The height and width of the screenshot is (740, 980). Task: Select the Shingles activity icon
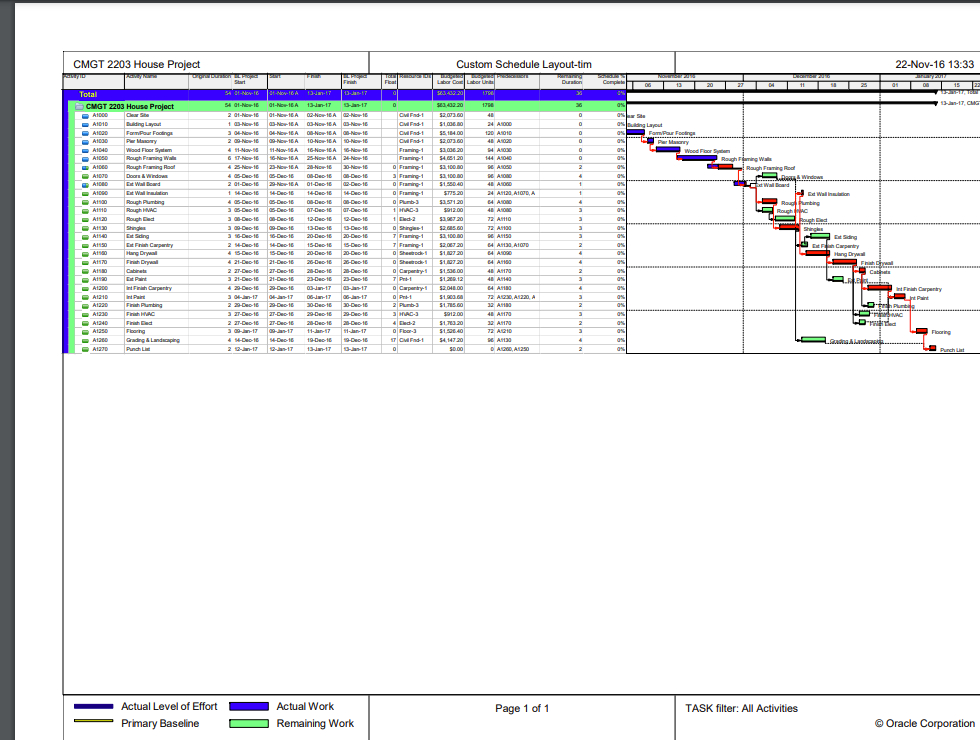point(86,227)
